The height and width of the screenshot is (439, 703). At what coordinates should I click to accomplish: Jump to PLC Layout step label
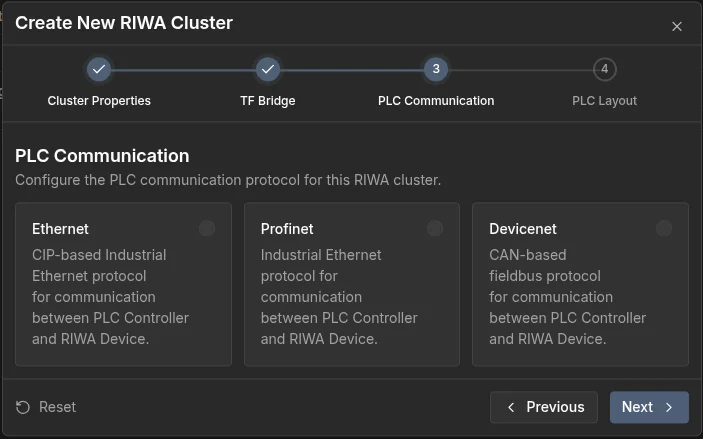coord(604,100)
